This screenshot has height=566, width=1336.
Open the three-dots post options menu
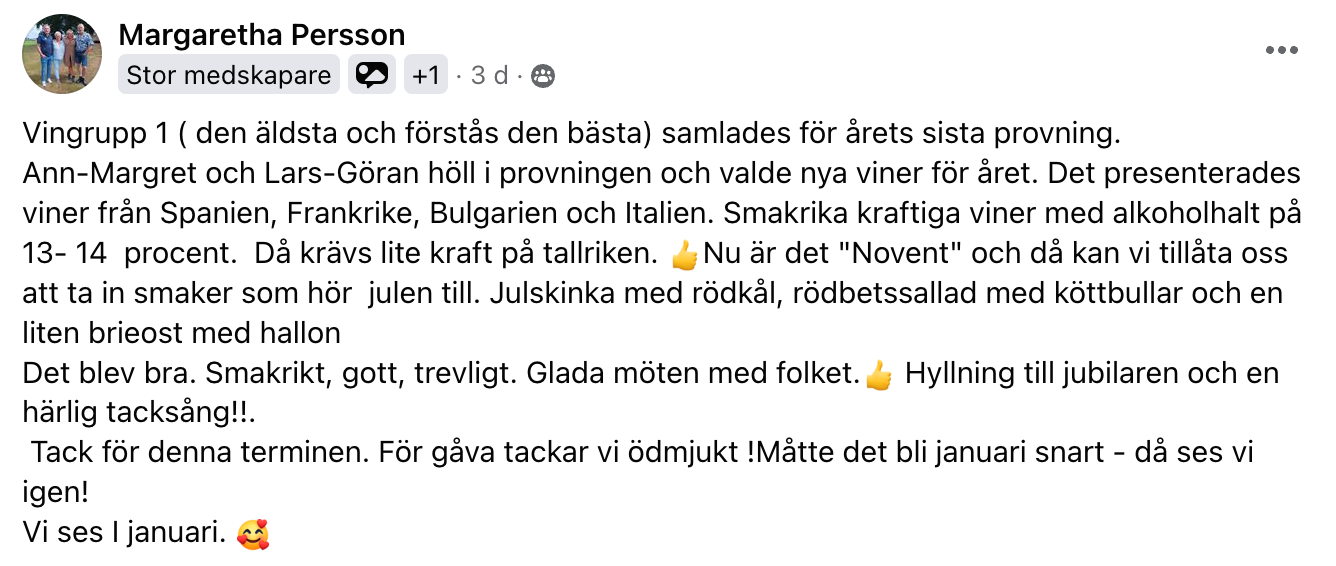(x=1281, y=51)
